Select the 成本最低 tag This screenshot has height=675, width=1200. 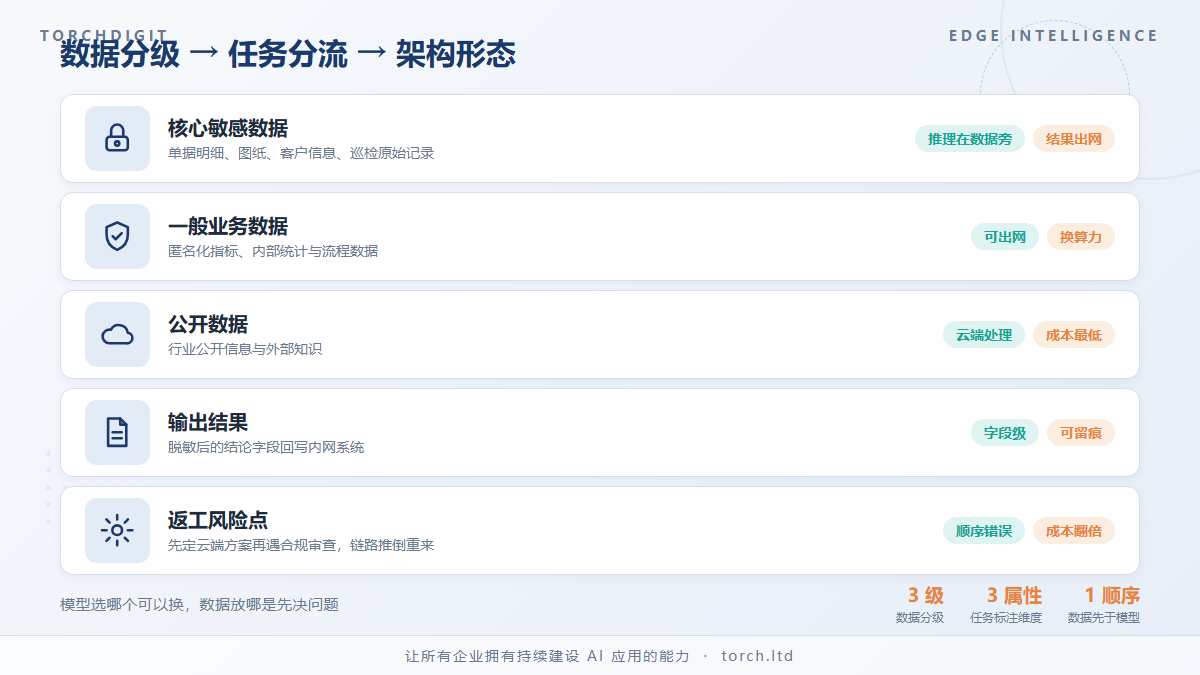1073,335
